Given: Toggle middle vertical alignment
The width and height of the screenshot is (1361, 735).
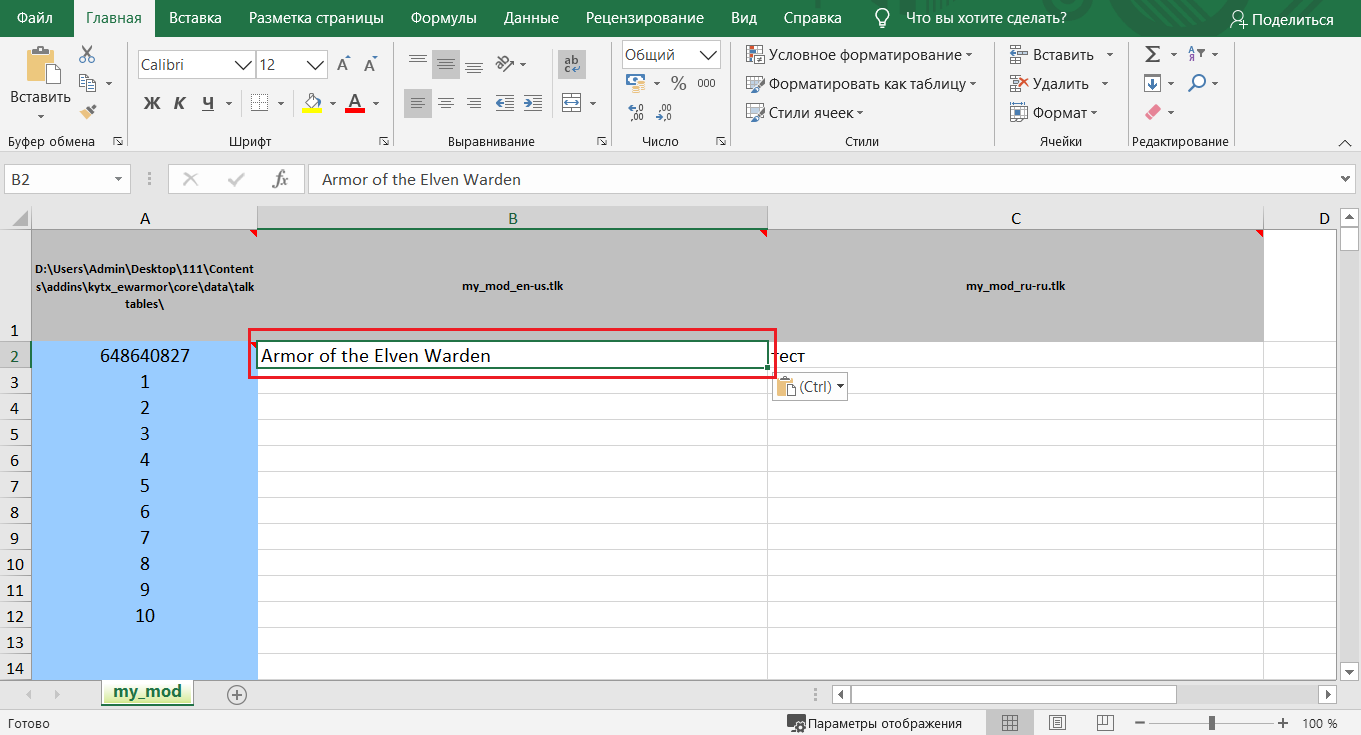Looking at the screenshot, I should coord(446,64).
